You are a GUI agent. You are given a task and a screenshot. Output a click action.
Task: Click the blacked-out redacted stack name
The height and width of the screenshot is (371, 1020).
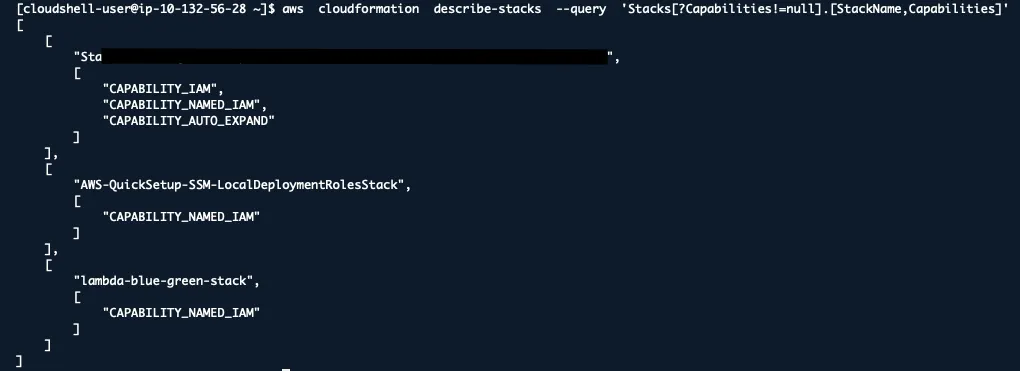click(355, 57)
